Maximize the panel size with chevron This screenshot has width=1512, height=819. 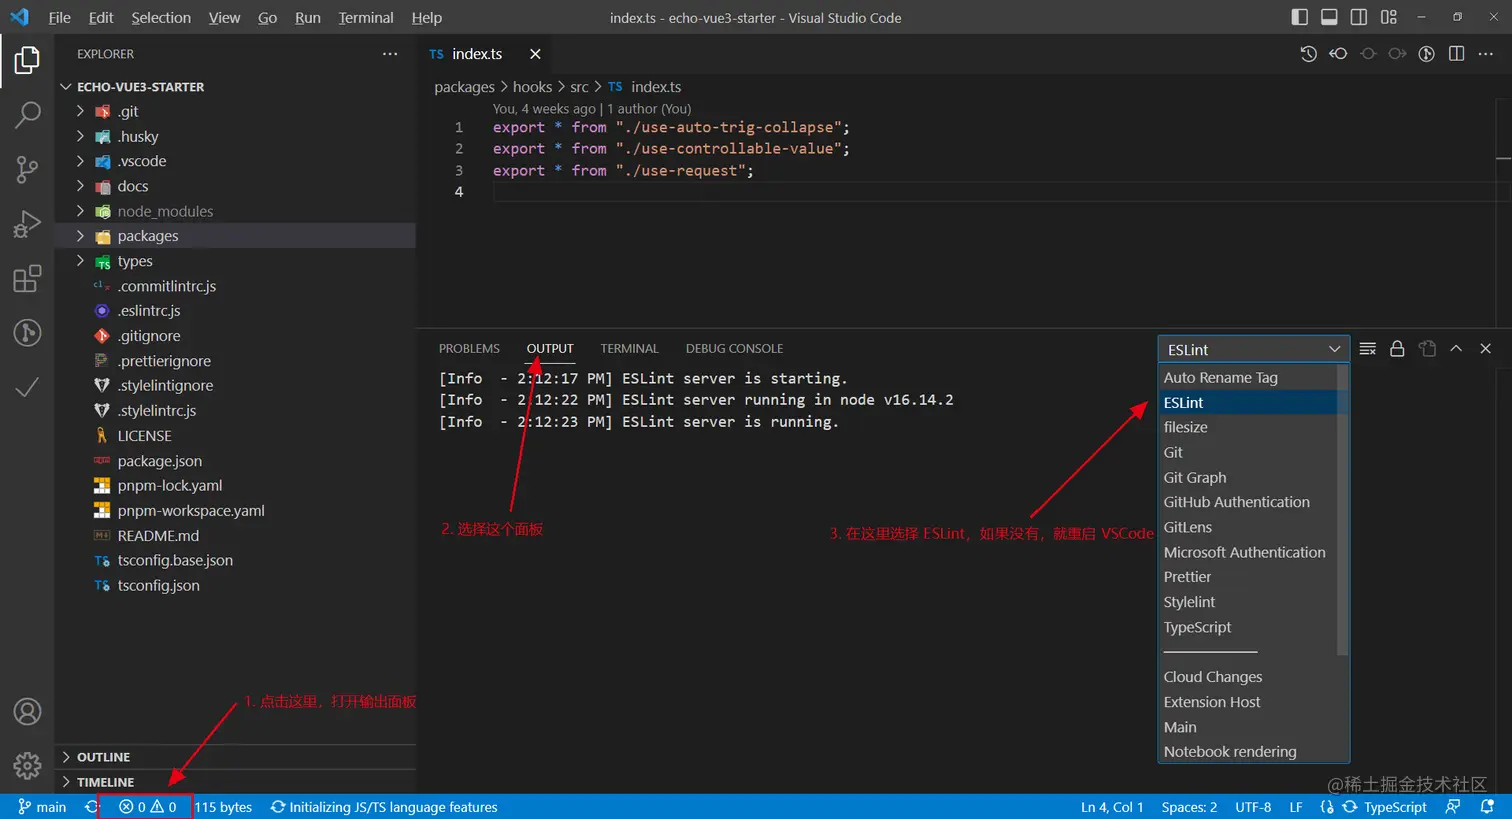[x=1456, y=349]
